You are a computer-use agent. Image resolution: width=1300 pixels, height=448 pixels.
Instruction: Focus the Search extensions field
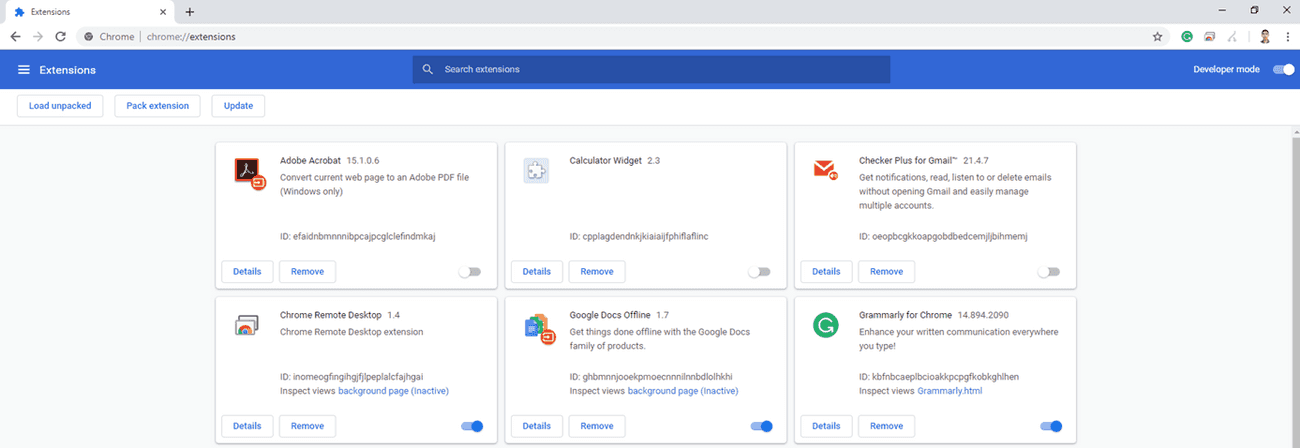[651, 70]
